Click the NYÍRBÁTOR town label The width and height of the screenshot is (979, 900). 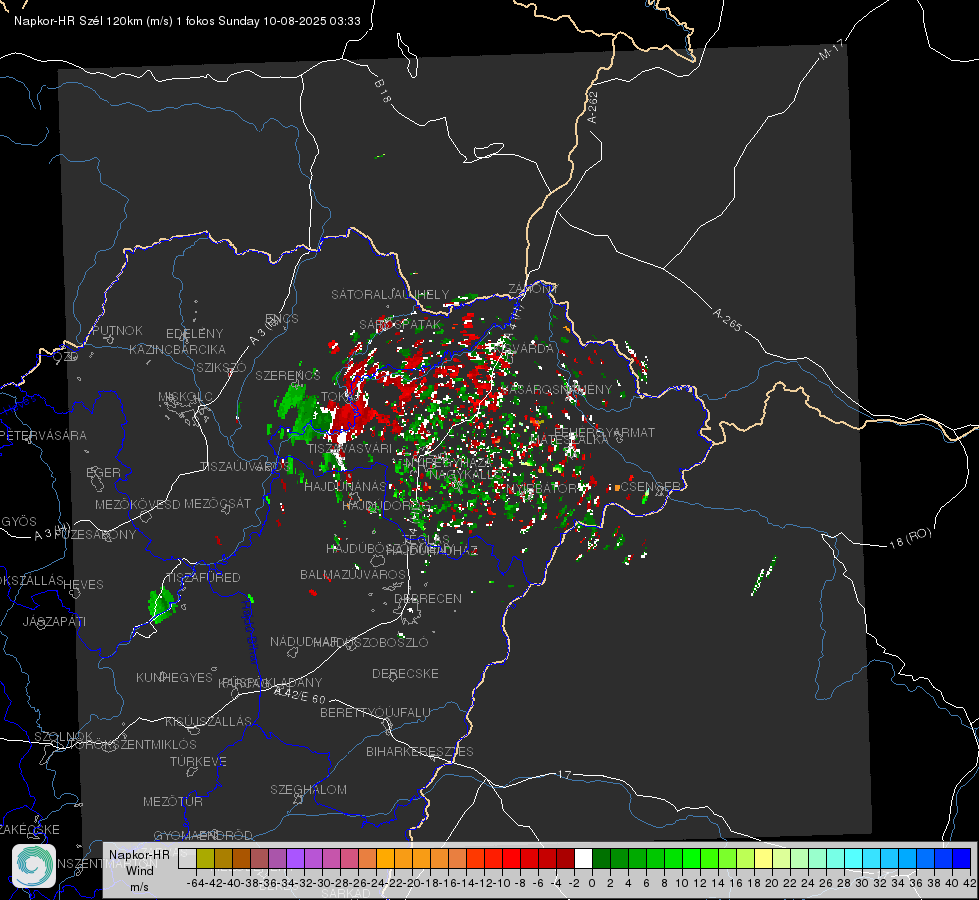[x=543, y=488]
